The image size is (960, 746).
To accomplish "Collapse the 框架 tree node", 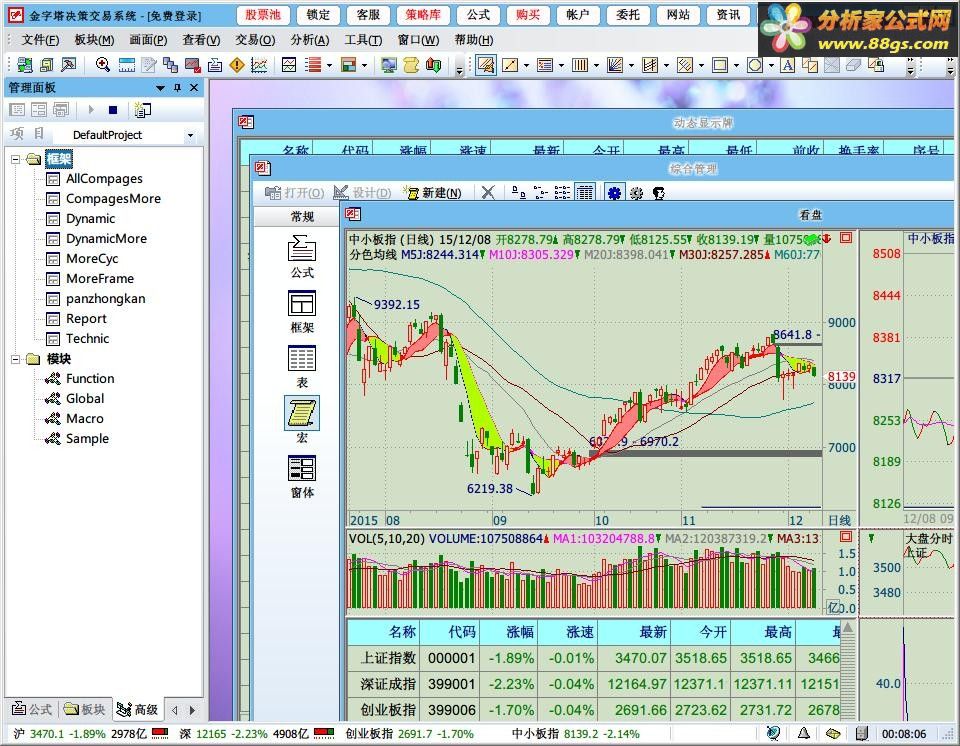I will (x=15, y=159).
